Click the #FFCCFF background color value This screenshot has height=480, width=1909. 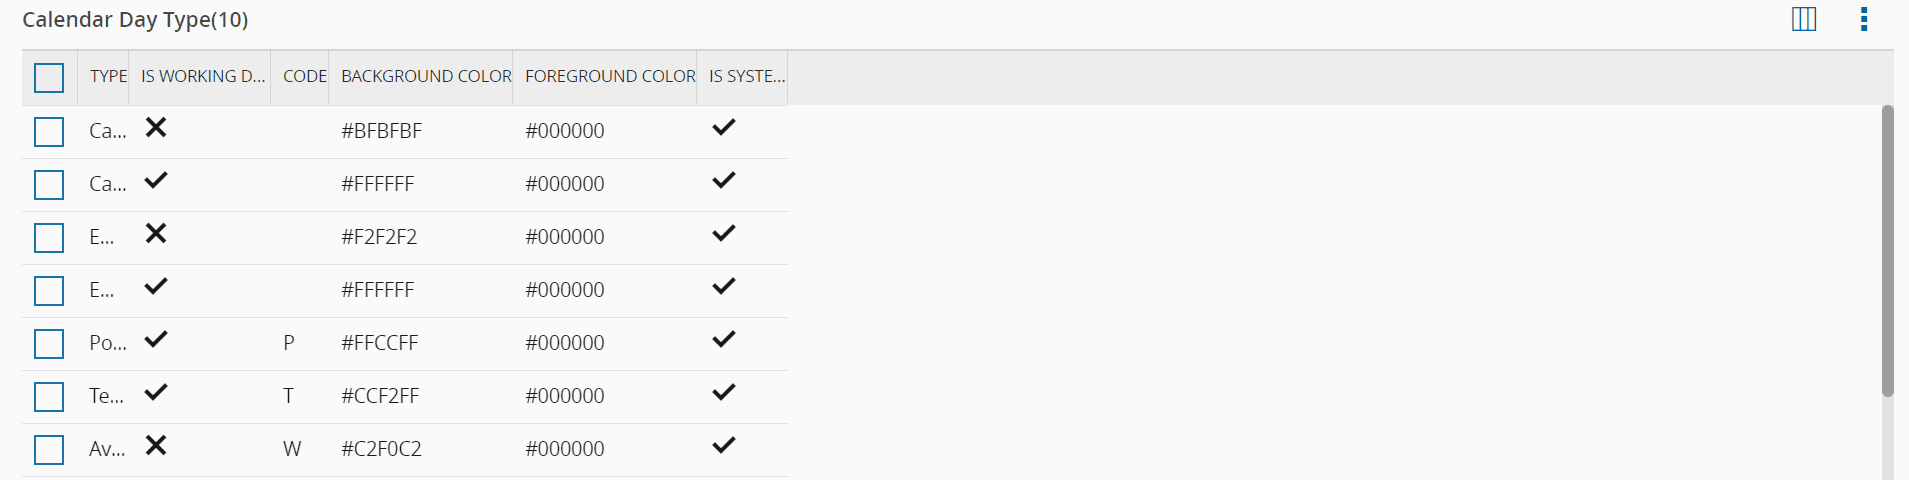pos(380,343)
